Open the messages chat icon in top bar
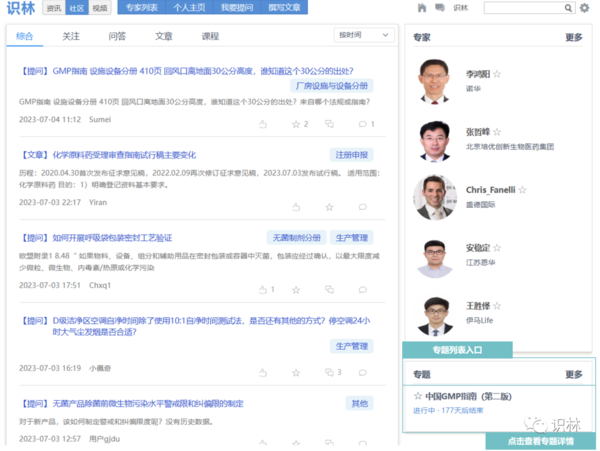600x451 pixels. pos(440,8)
